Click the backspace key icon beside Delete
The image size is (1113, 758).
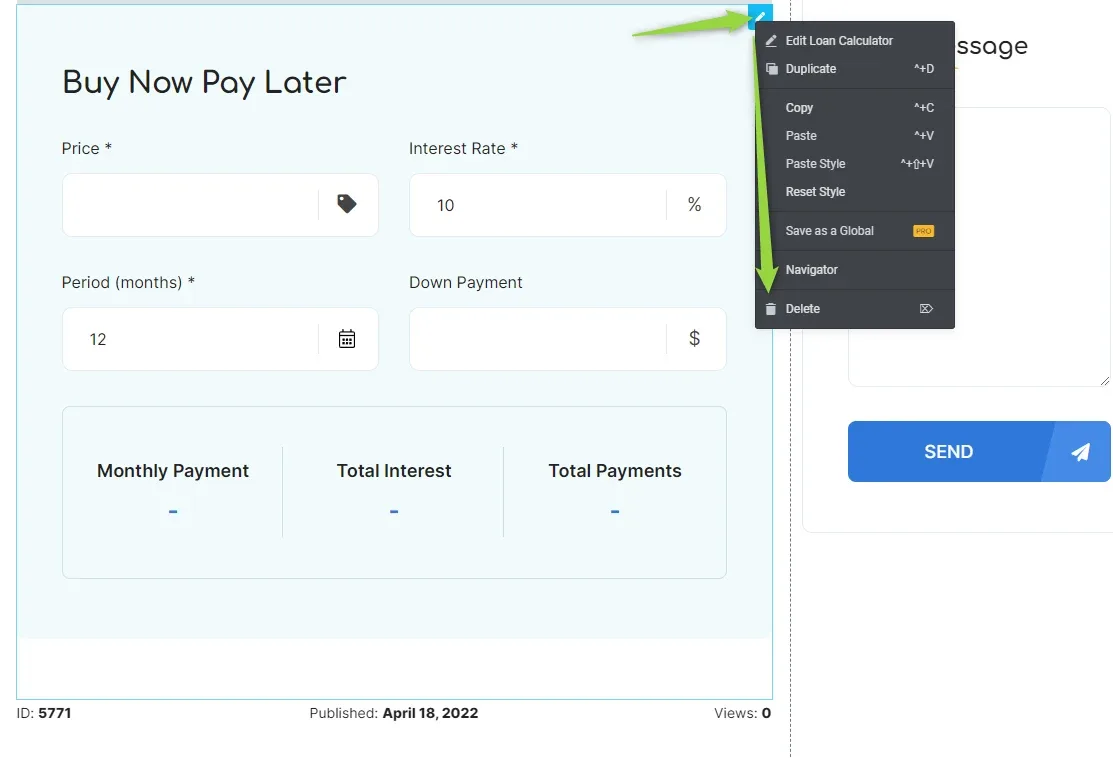926,309
